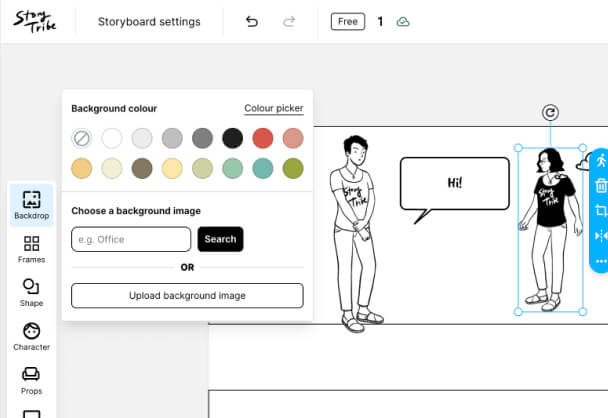Open the Colour picker link
The width and height of the screenshot is (608, 418).
(274, 108)
